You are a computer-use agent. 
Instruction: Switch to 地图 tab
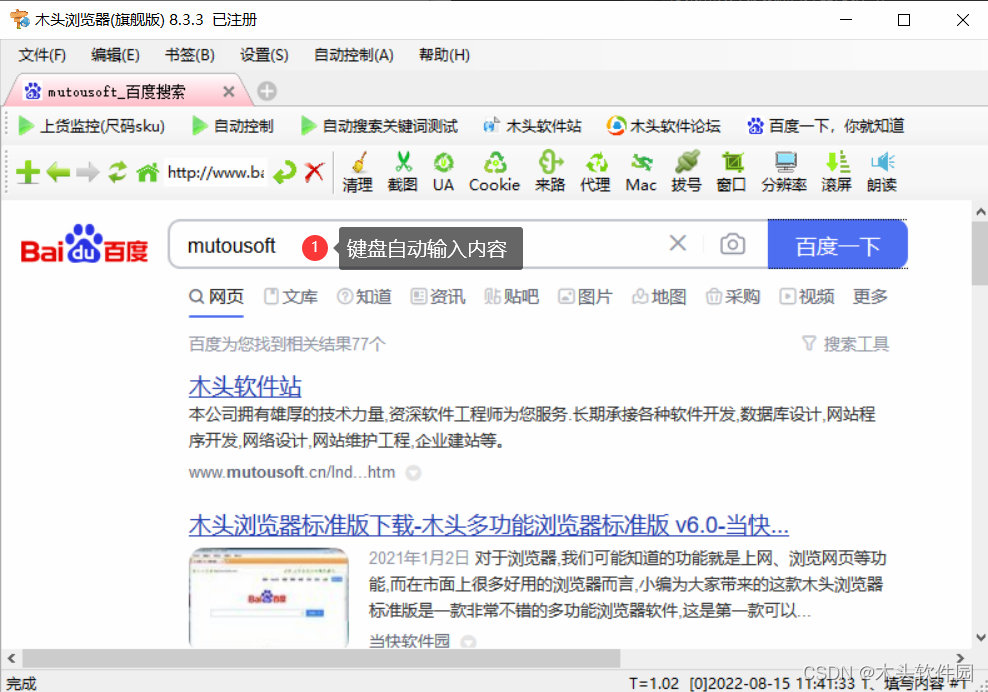659,297
